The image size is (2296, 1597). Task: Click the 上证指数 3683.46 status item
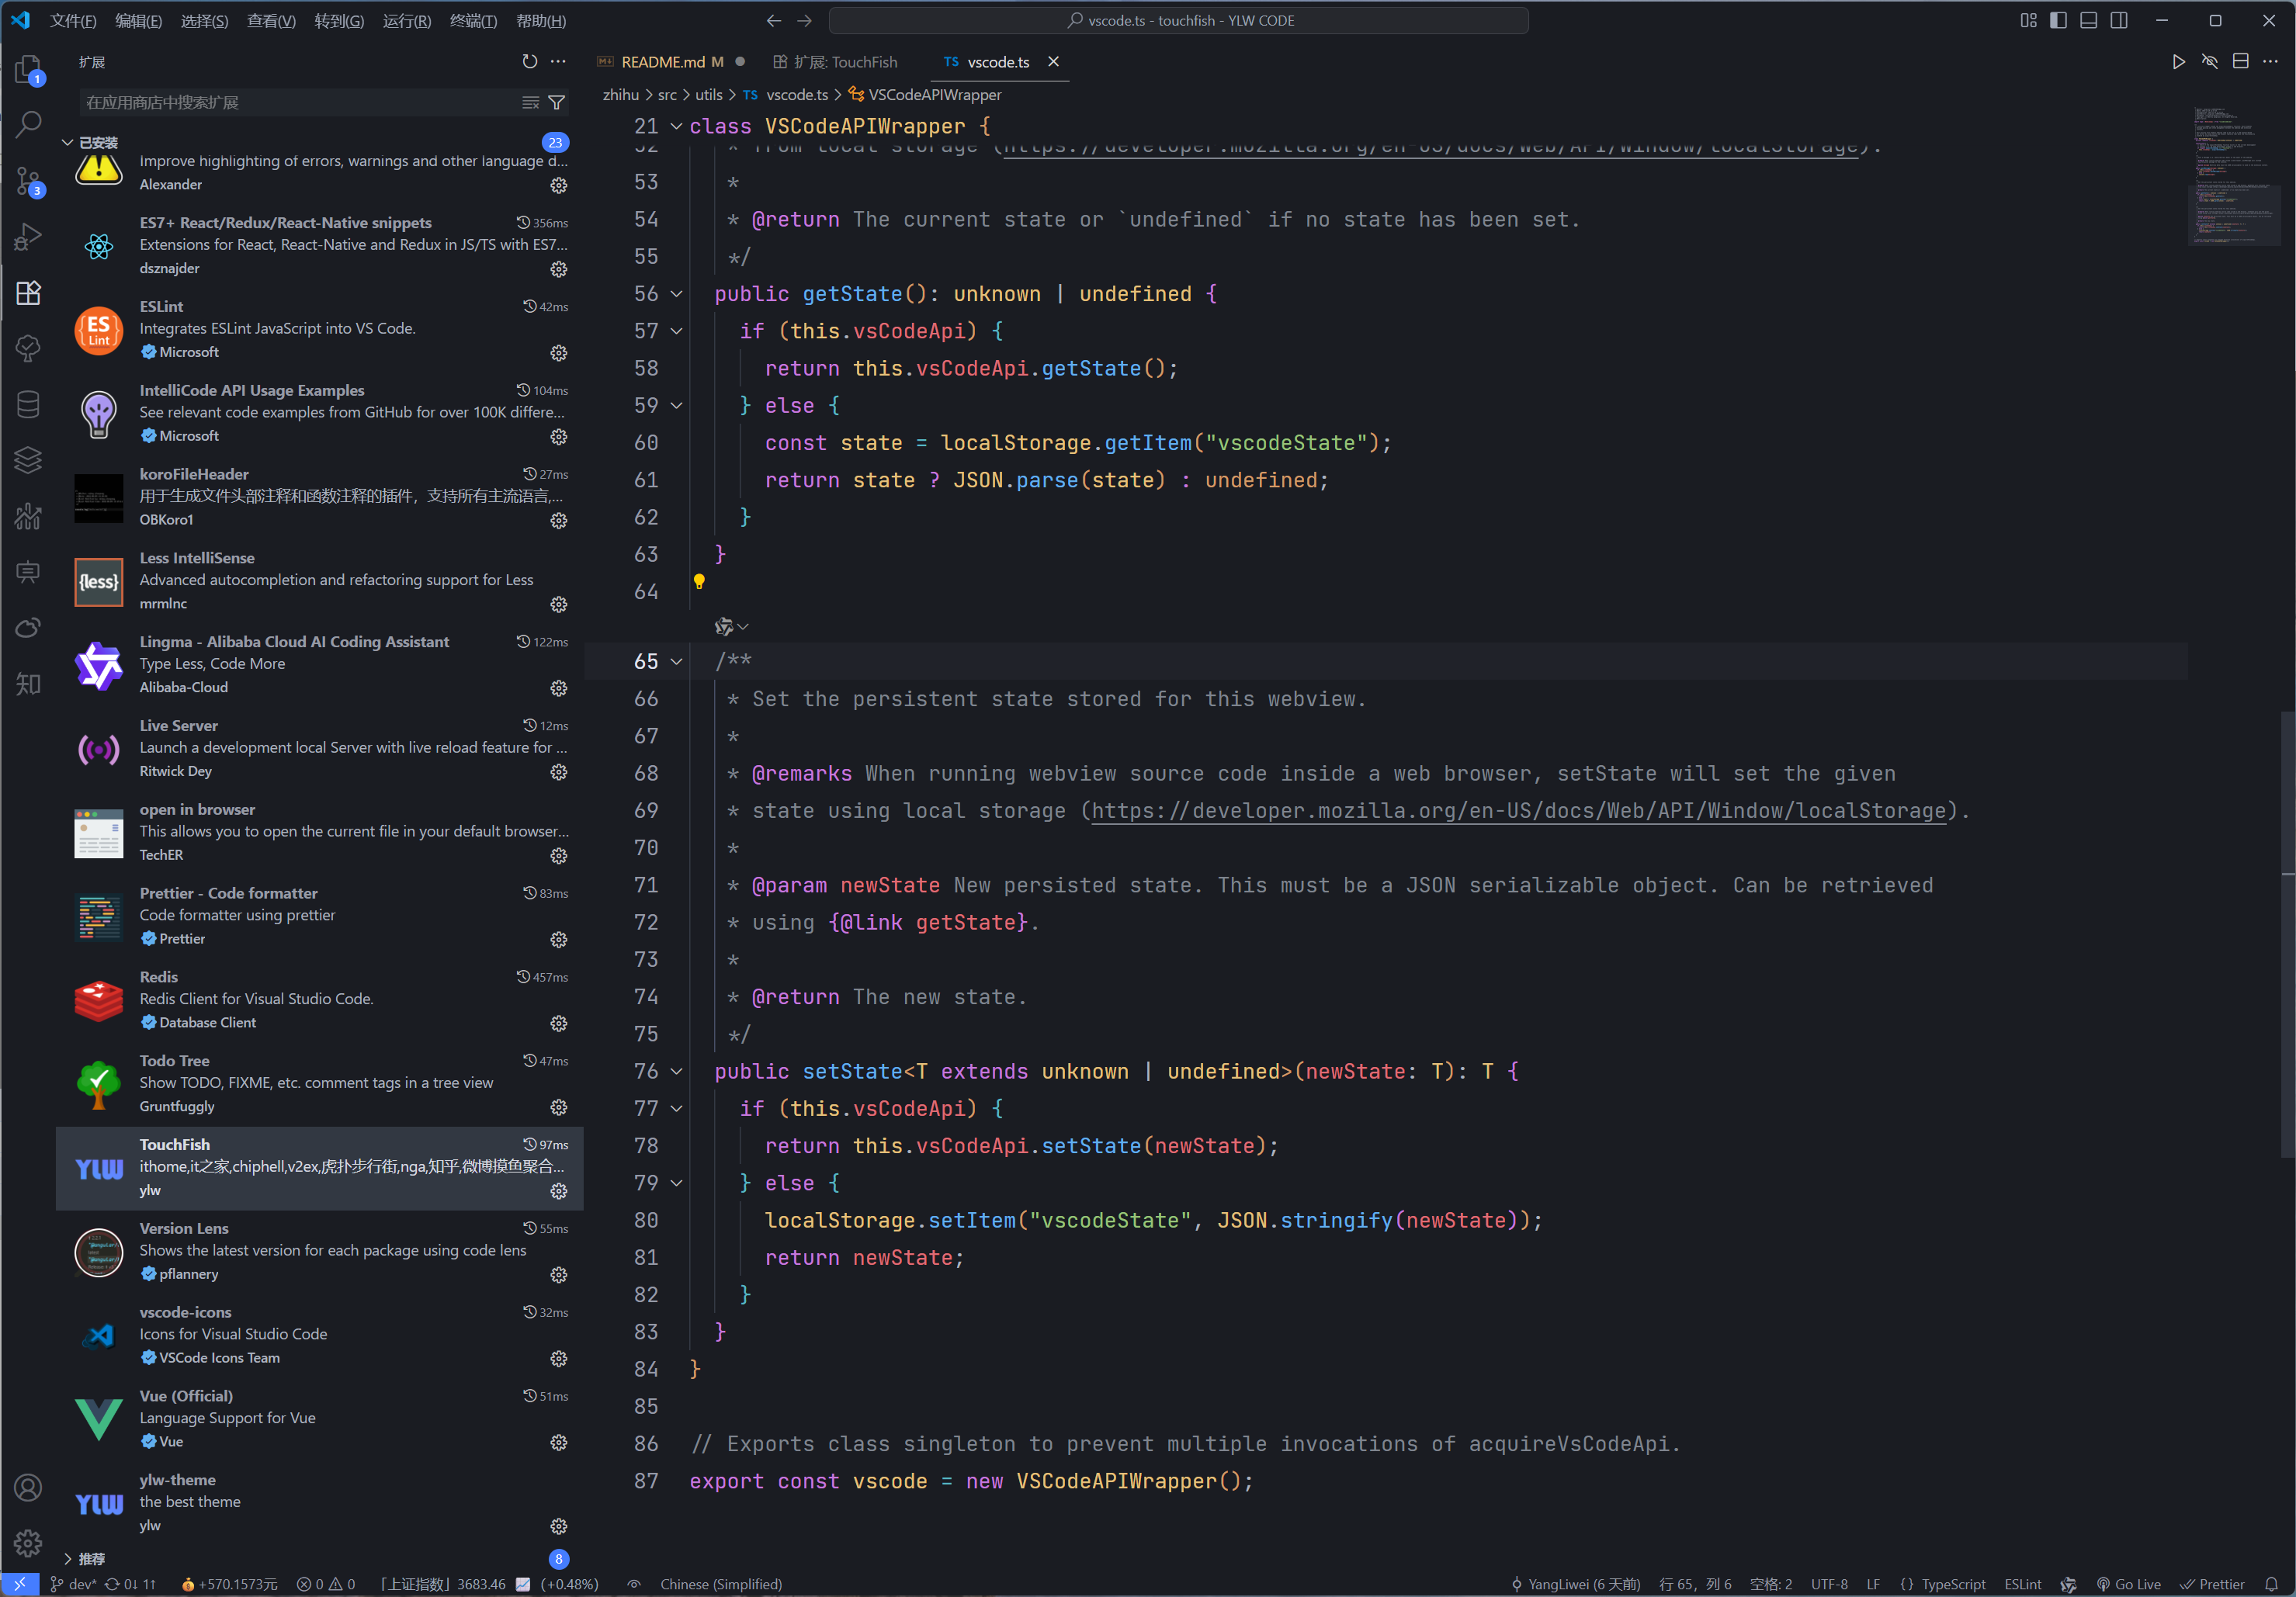pos(489,1584)
